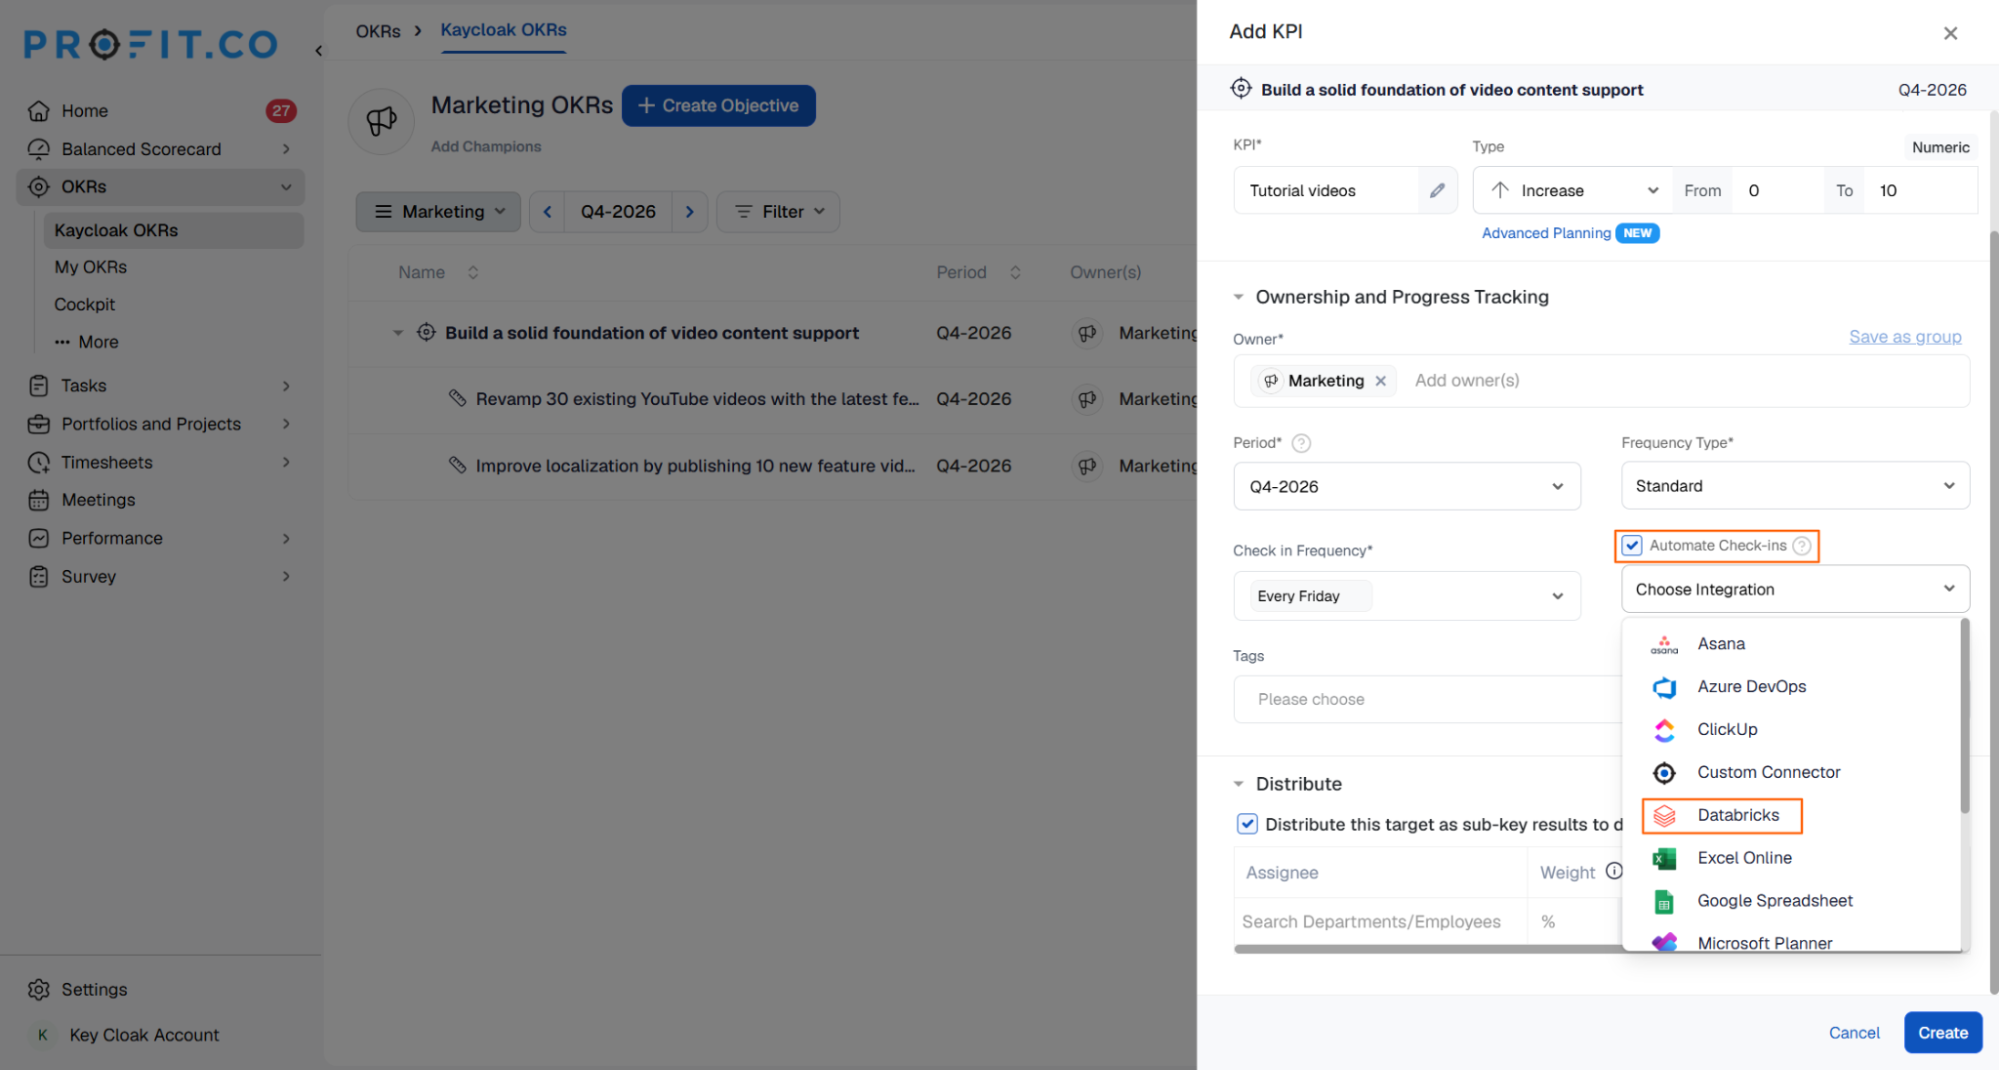Open the Period Q4-2026 dropdown

point(1407,487)
